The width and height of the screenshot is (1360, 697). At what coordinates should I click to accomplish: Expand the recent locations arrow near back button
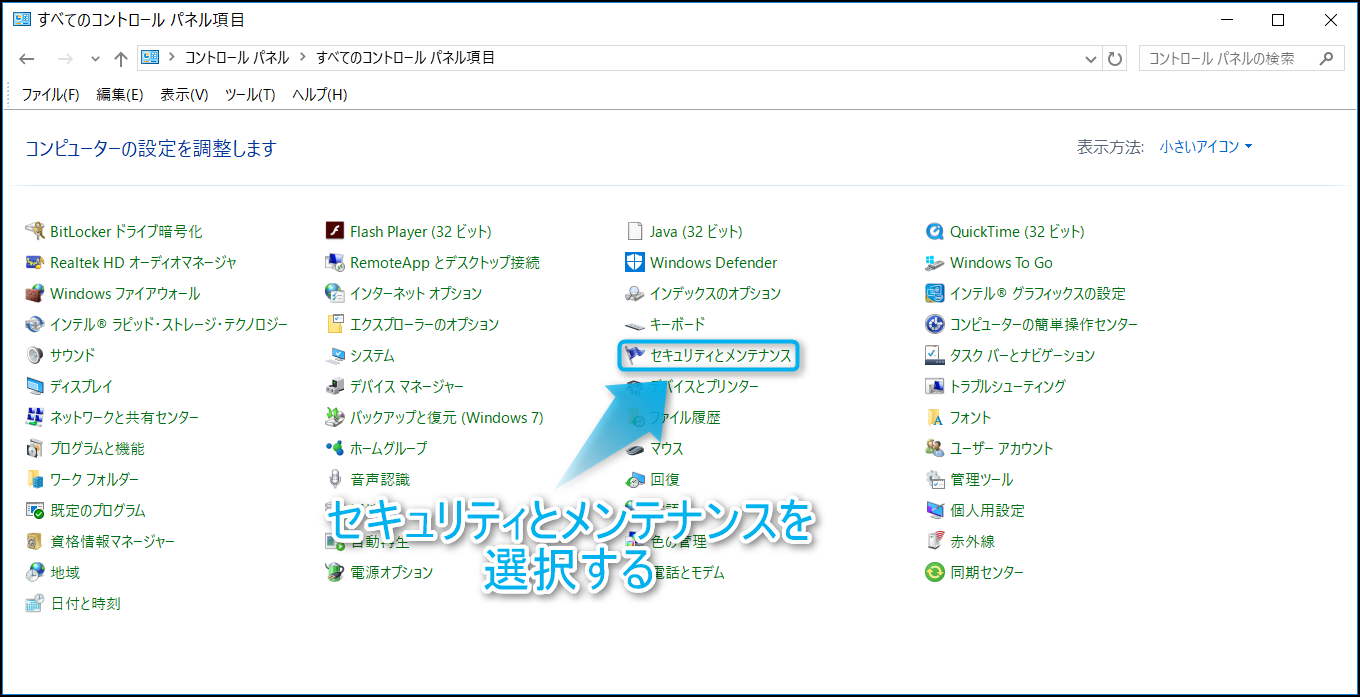pyautogui.click(x=95, y=59)
